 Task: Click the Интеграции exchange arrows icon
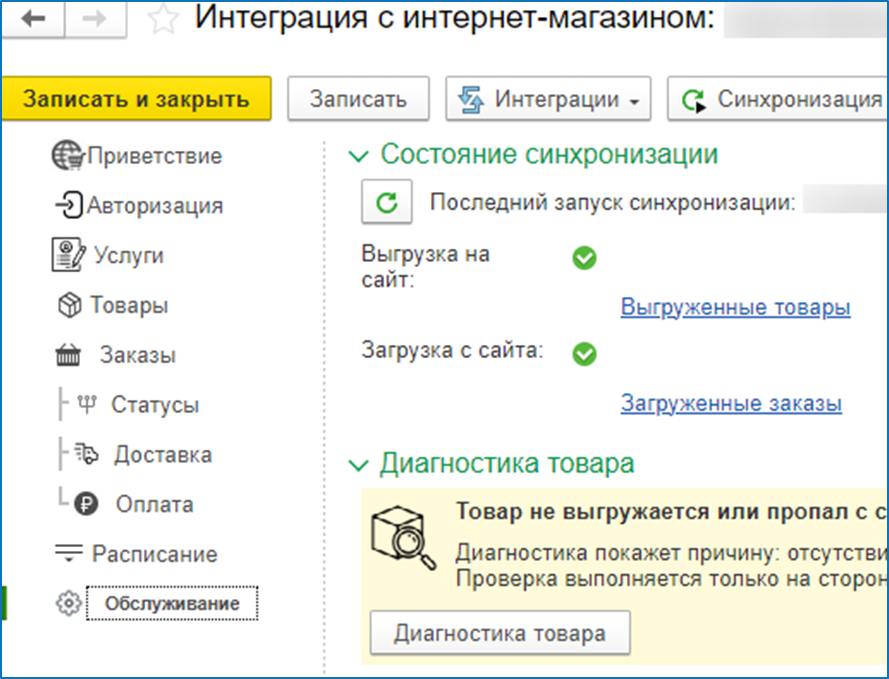point(471,99)
